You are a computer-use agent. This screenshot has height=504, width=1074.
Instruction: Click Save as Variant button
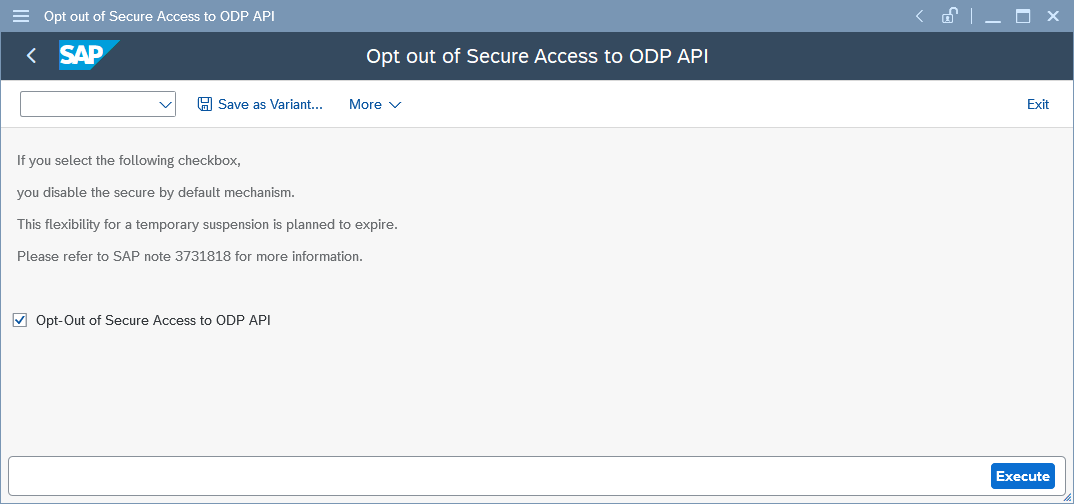[x=260, y=104]
